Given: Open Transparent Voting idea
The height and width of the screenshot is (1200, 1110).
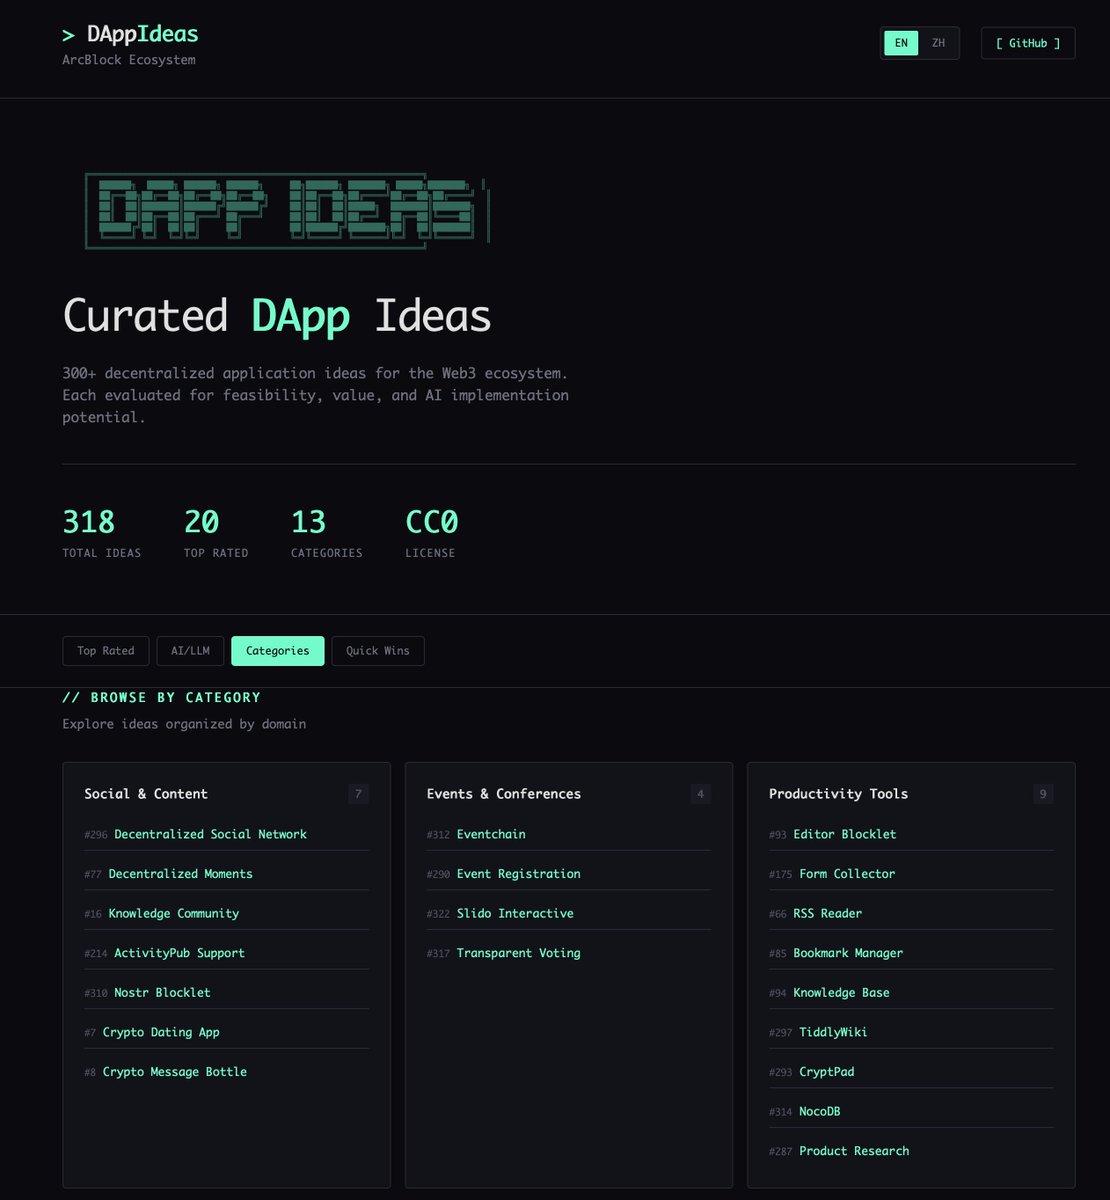Looking at the screenshot, I should (x=518, y=953).
